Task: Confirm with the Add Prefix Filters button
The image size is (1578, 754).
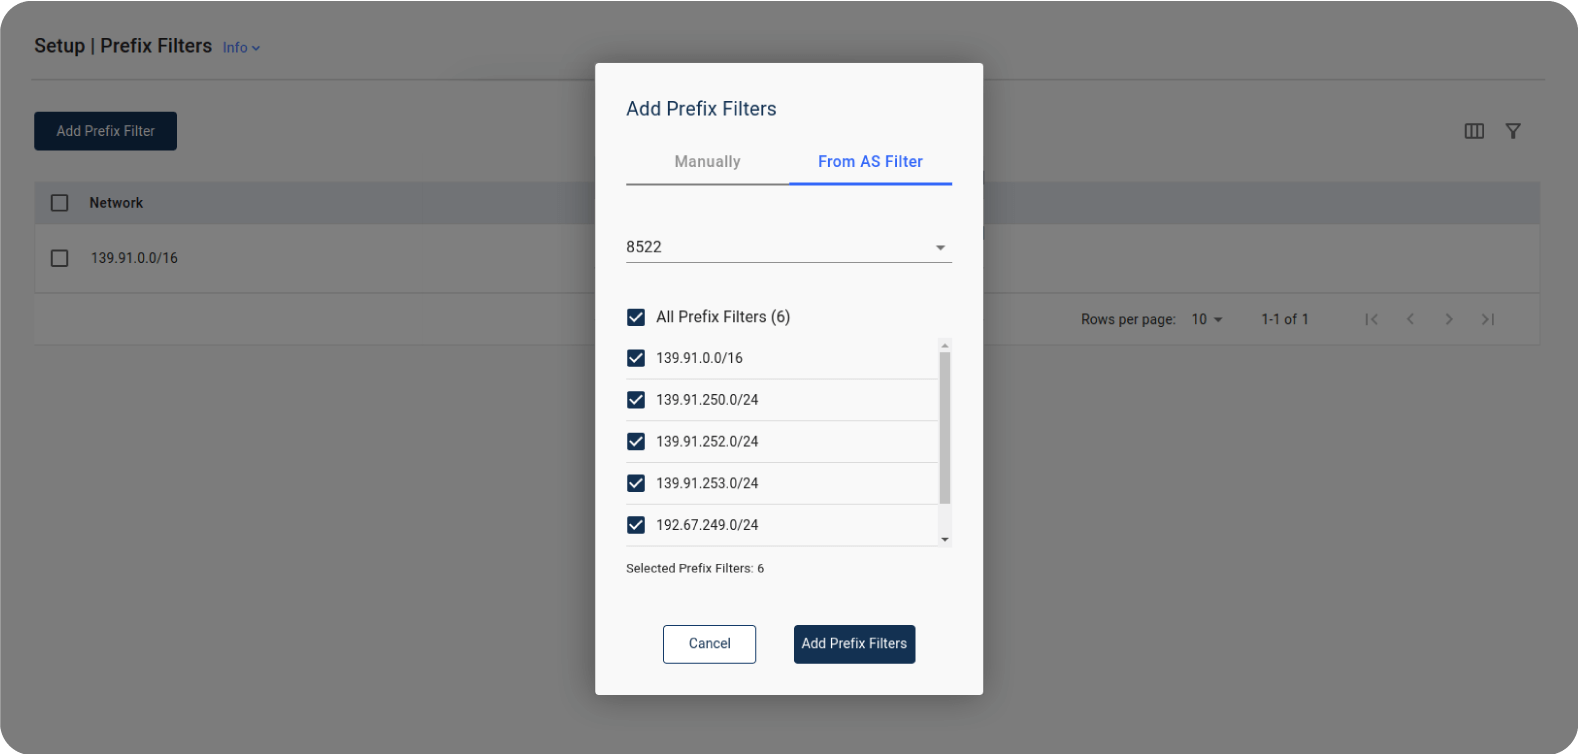Action: click(x=854, y=644)
